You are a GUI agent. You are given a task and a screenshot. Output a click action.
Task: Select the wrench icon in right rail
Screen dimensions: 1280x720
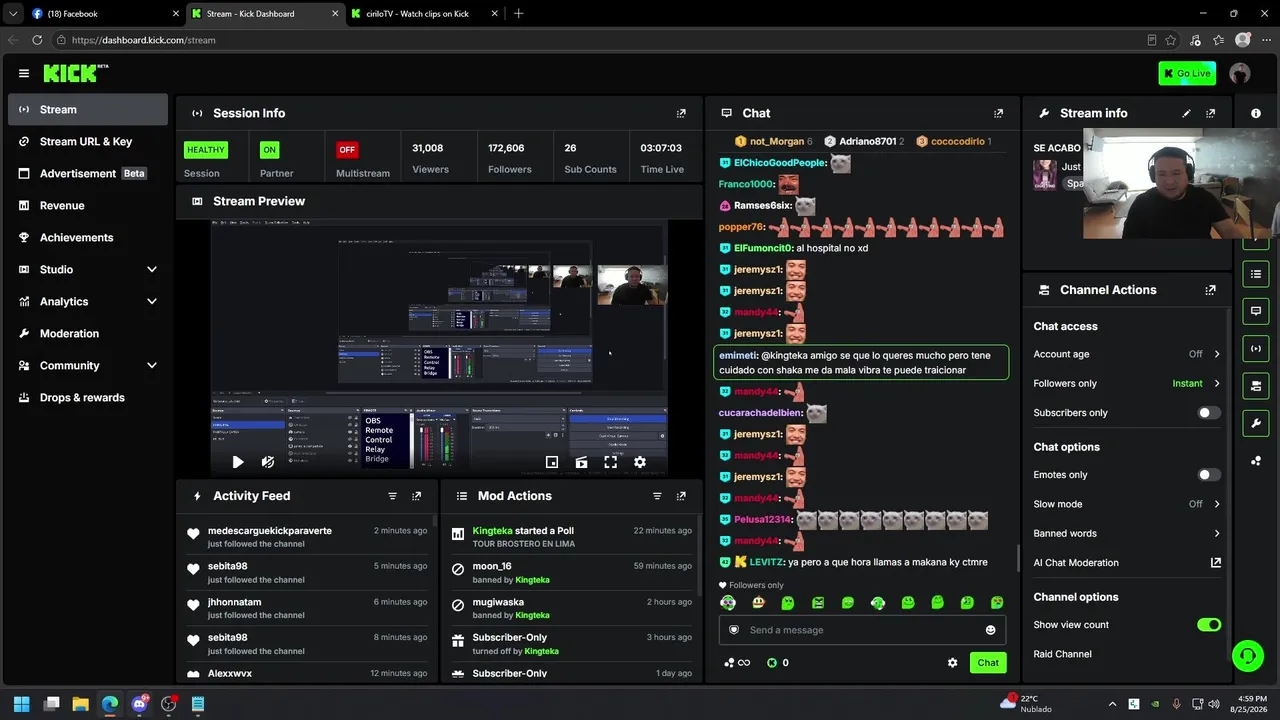(1256, 423)
